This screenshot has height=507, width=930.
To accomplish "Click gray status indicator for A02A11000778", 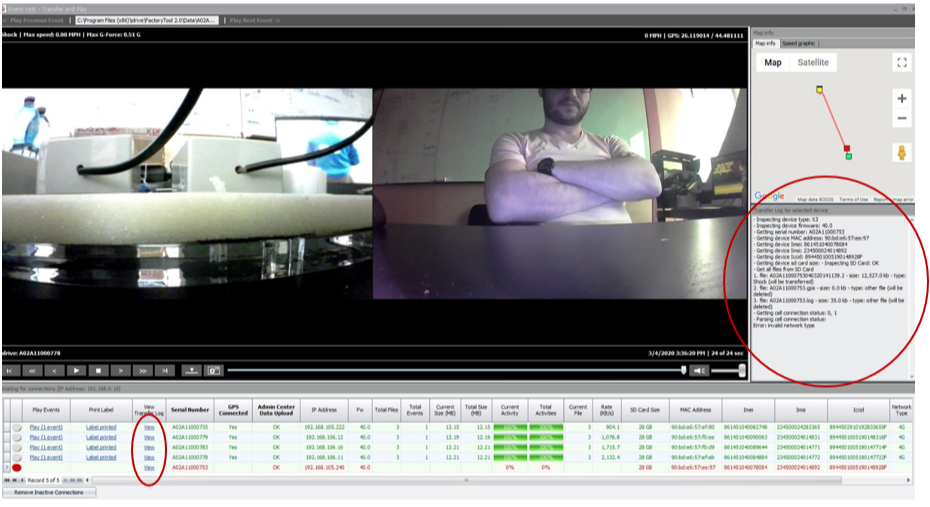I will click(x=17, y=457).
